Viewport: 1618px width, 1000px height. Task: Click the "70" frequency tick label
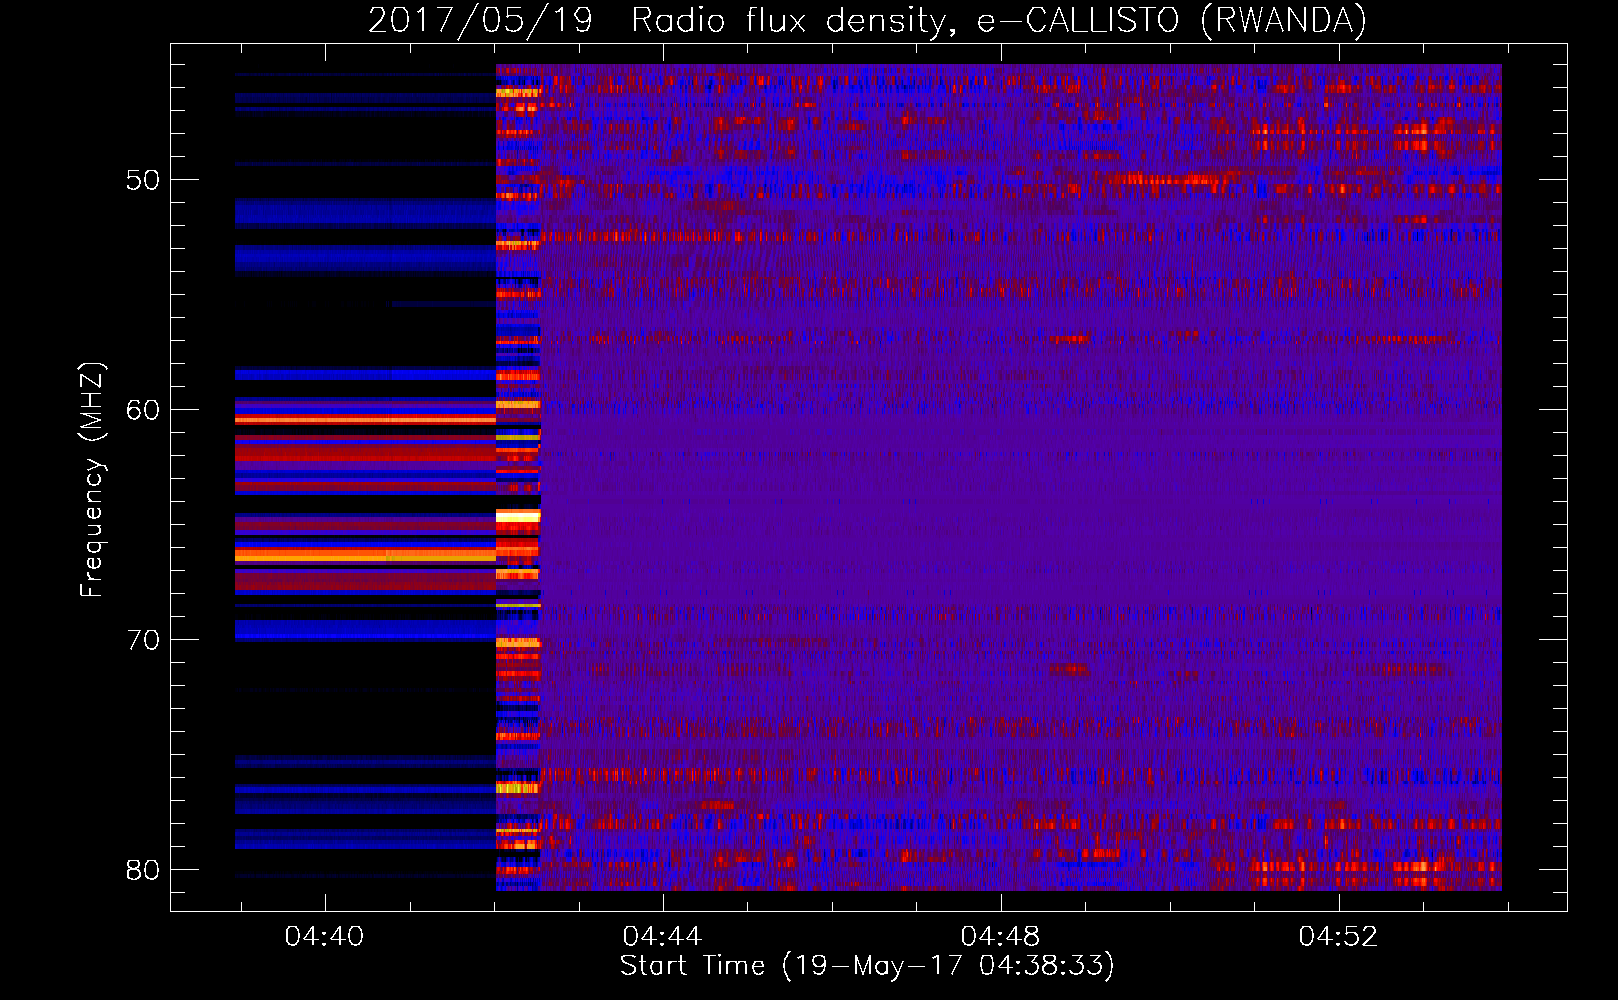click(143, 640)
